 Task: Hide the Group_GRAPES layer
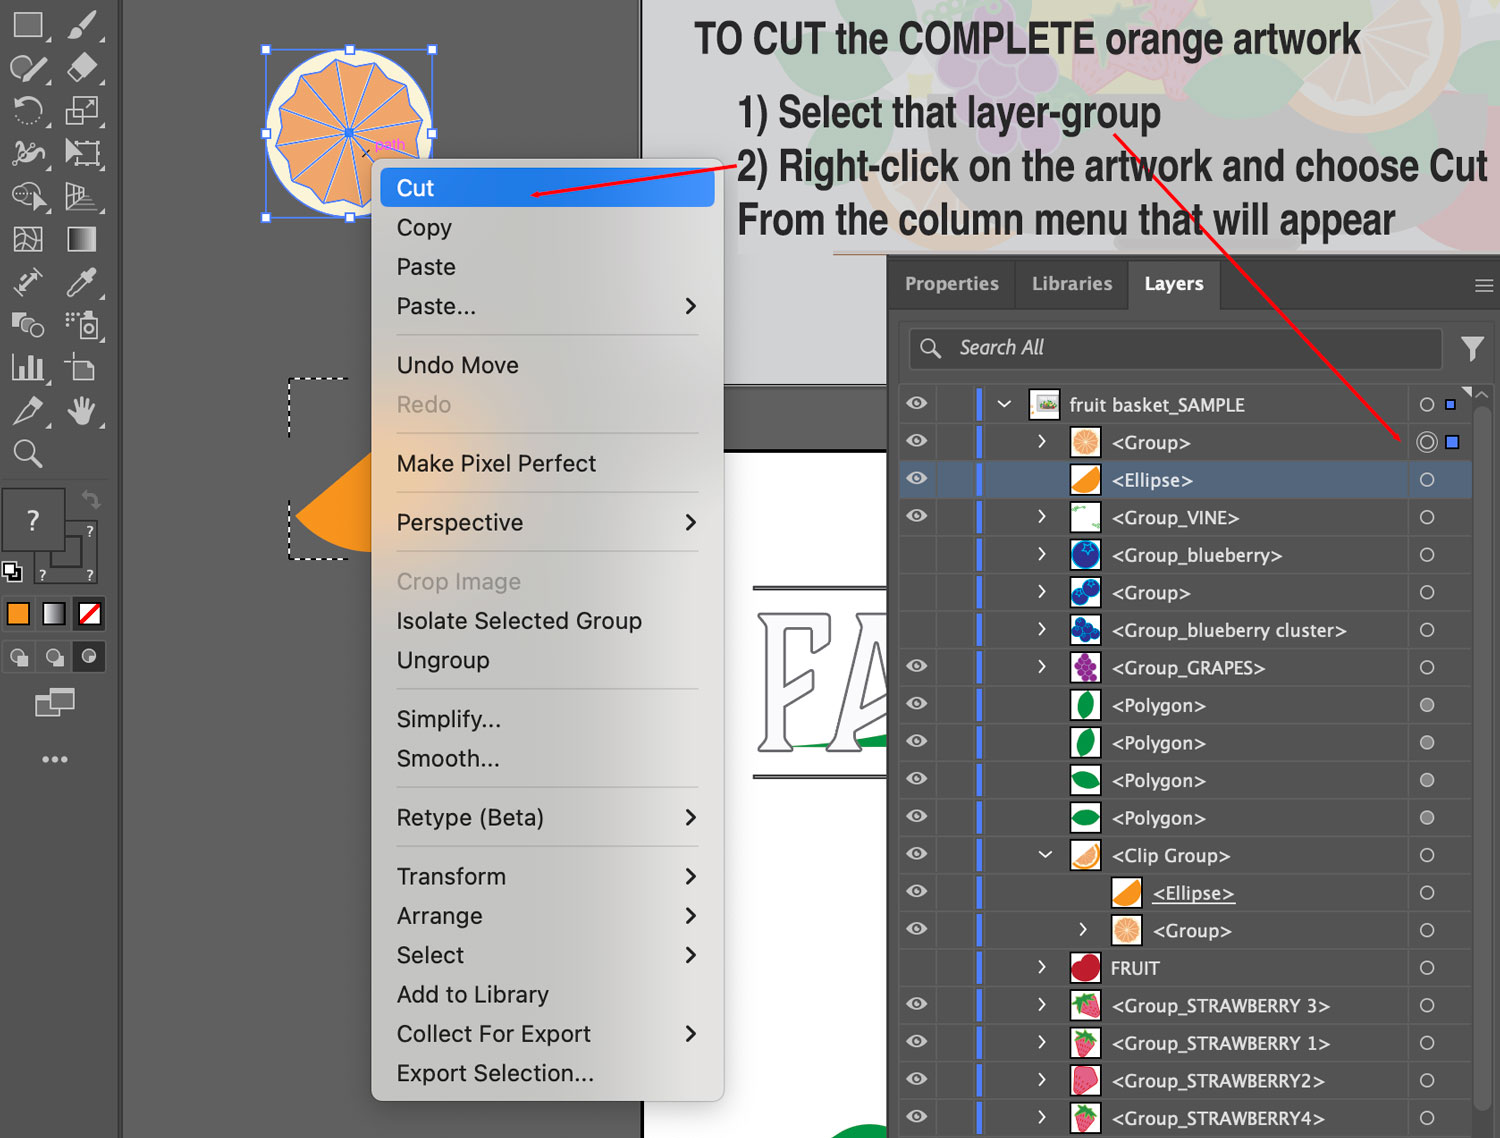click(x=916, y=667)
